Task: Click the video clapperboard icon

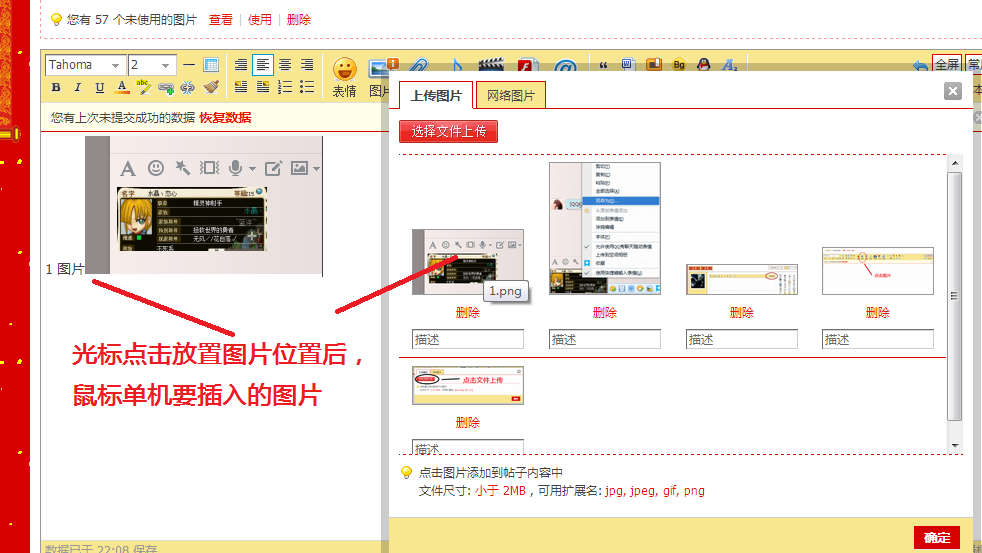Action: click(489, 66)
